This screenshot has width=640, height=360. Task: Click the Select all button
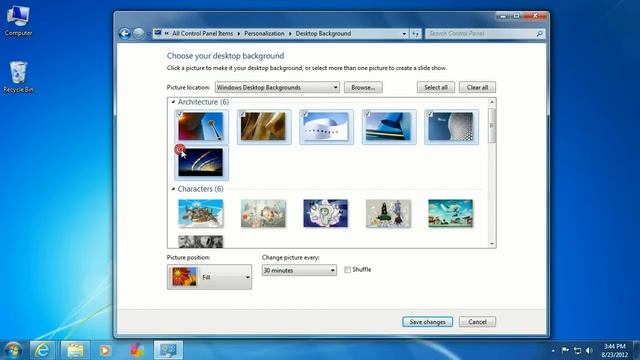(436, 87)
